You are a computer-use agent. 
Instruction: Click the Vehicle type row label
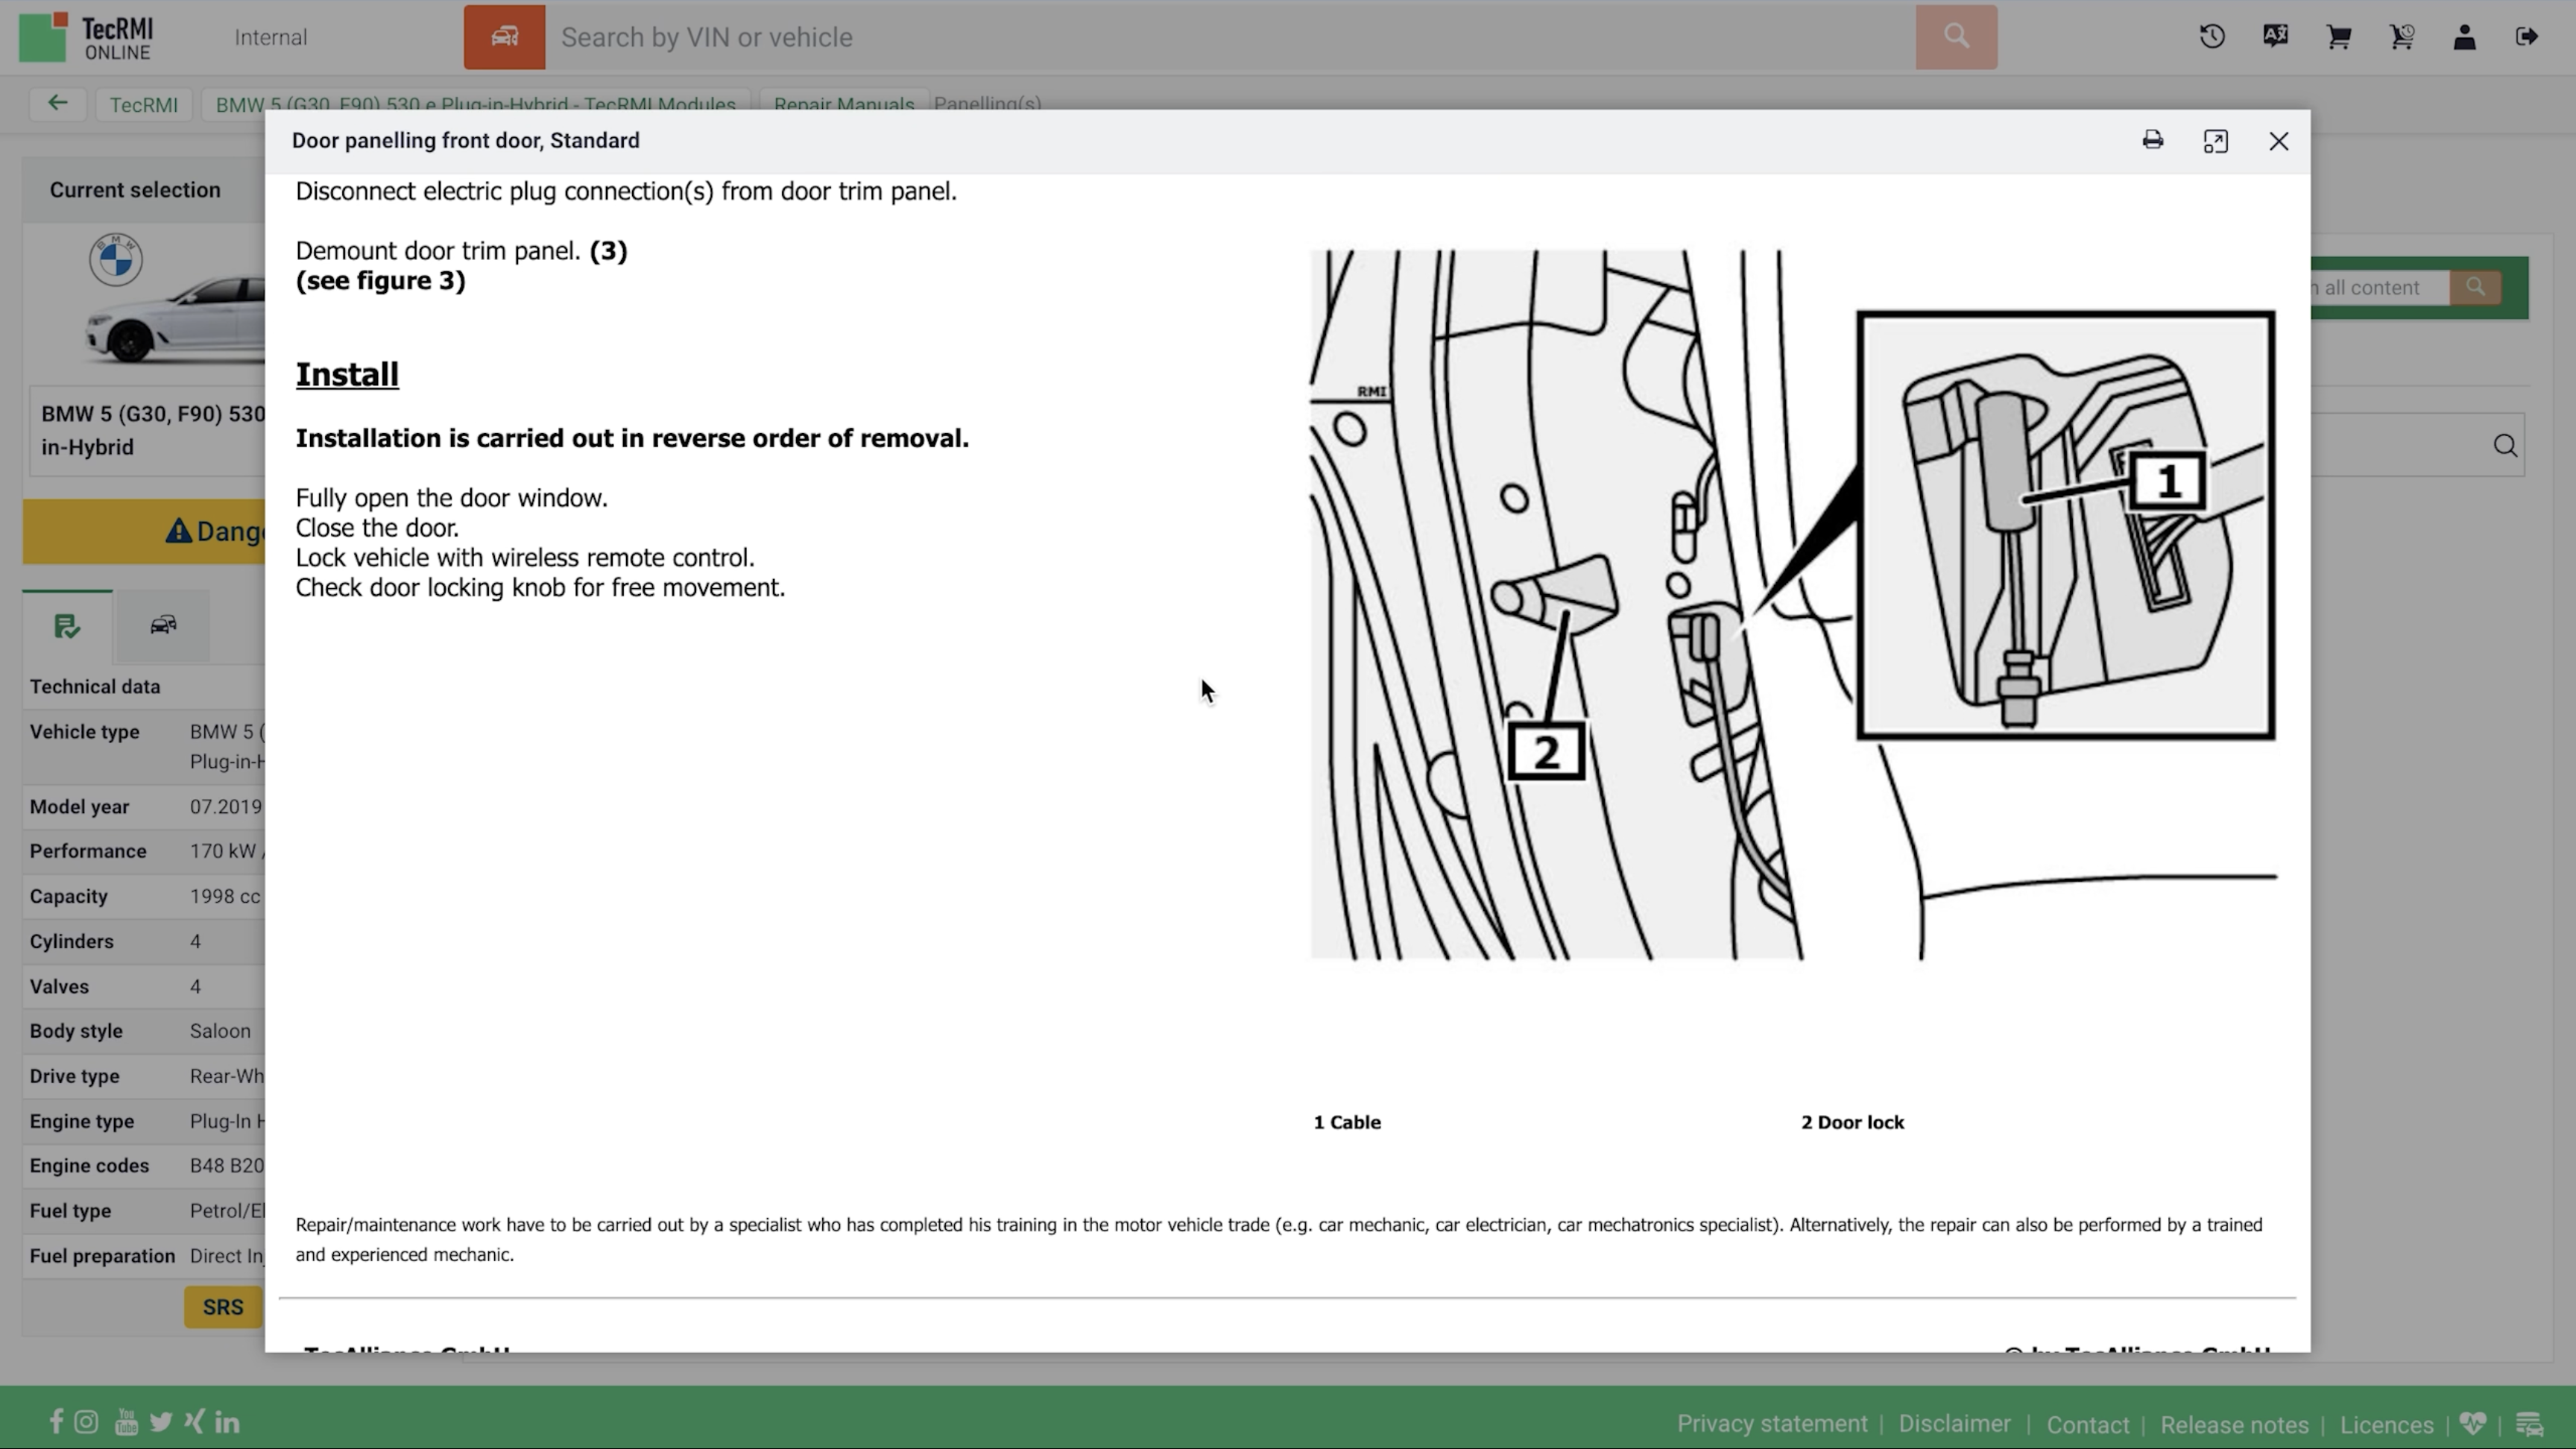tap(84, 732)
